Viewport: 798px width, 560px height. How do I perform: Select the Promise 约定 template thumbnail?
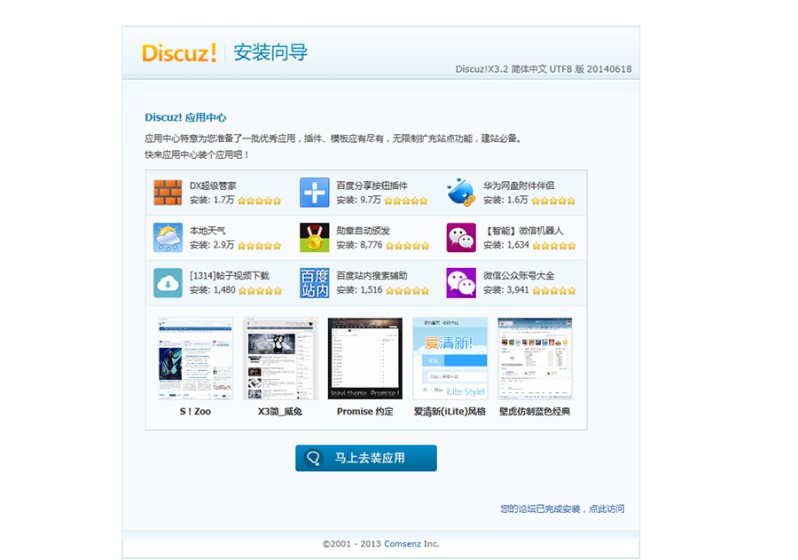click(365, 358)
